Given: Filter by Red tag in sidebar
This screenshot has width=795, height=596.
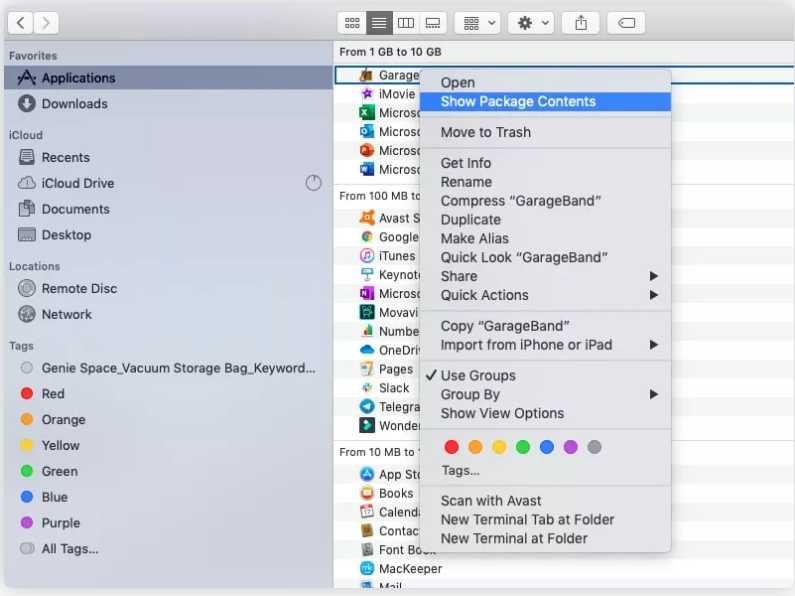Looking at the screenshot, I should pyautogui.click(x=168, y=394).
